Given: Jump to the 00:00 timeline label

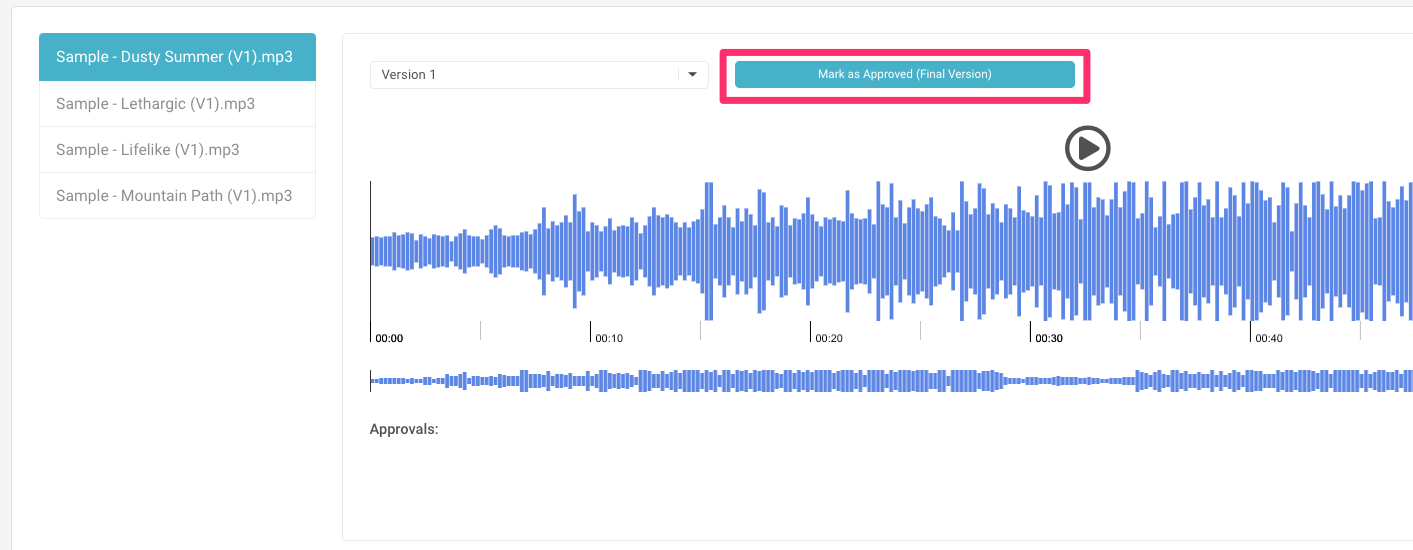Looking at the screenshot, I should tap(389, 338).
